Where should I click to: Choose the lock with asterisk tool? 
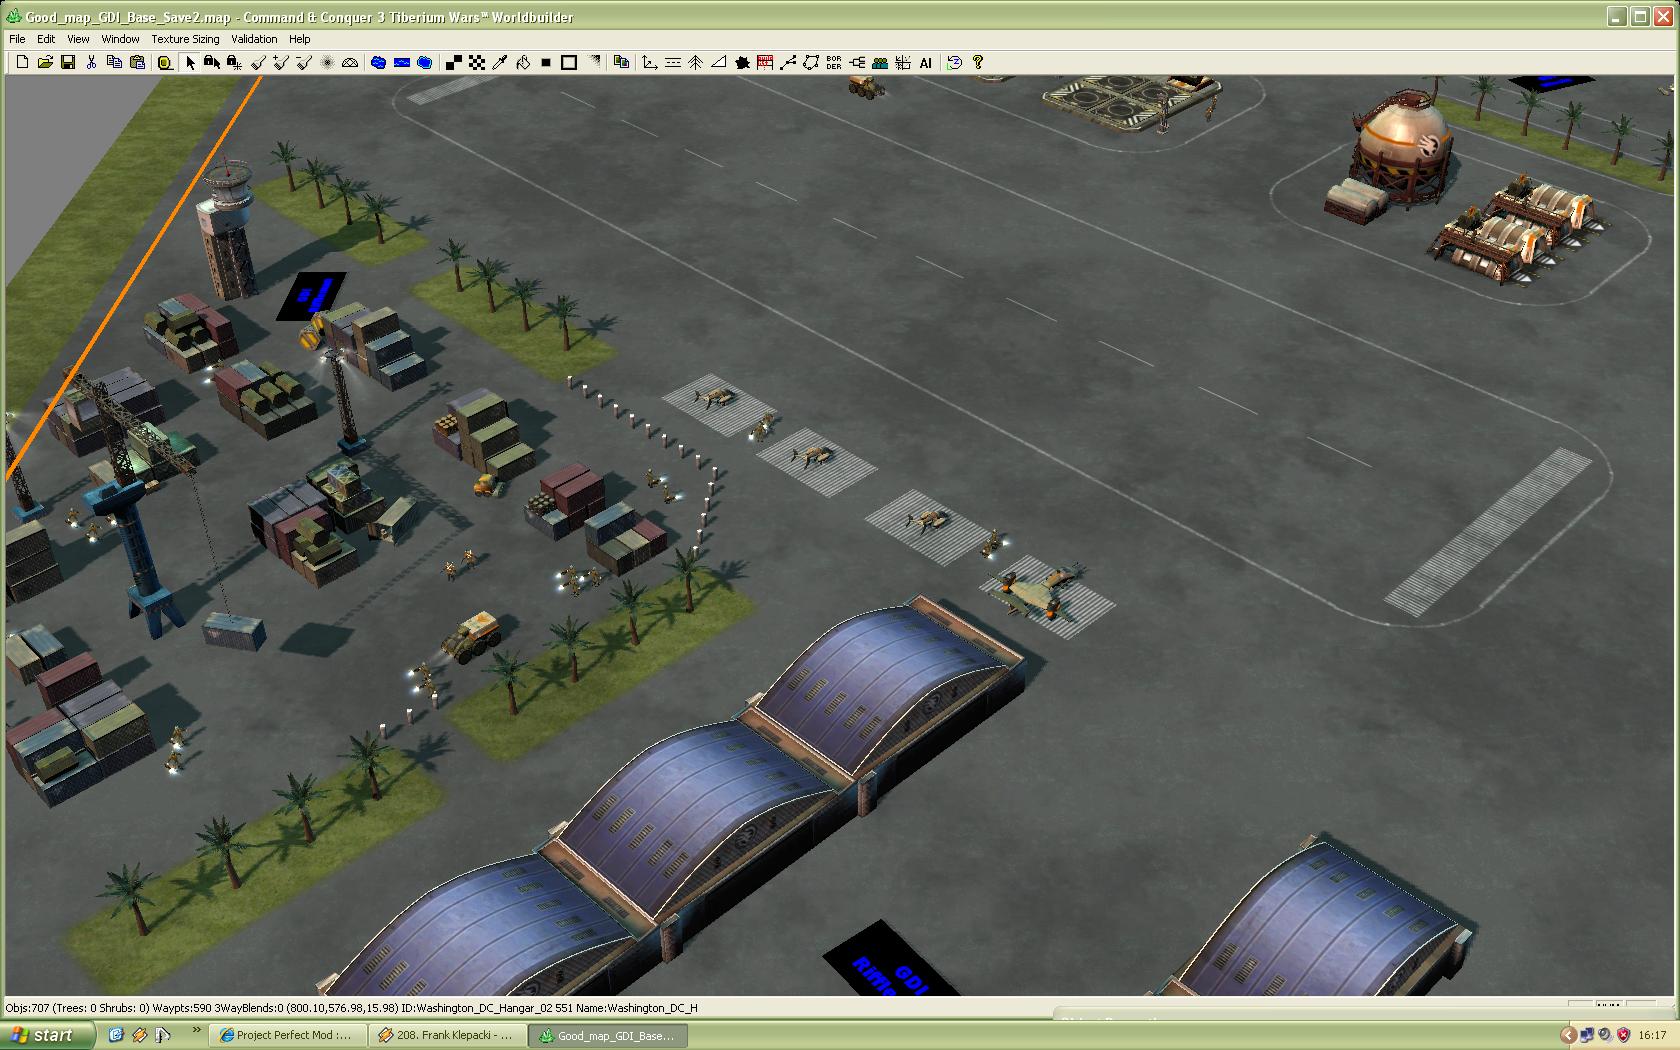234,62
